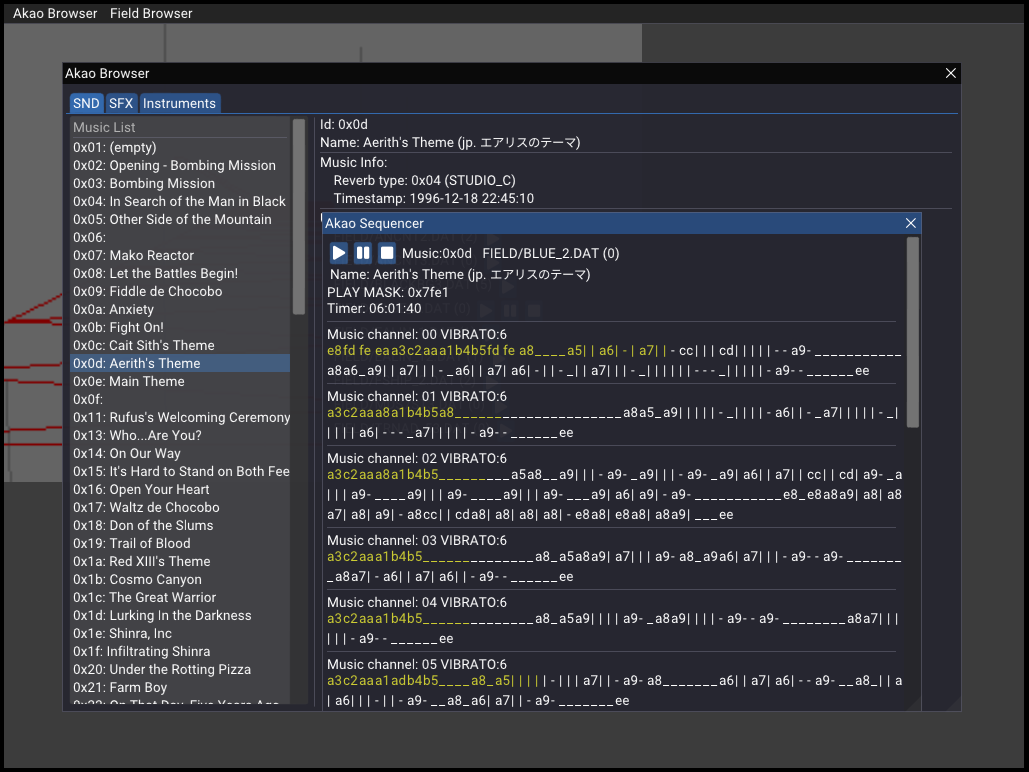This screenshot has width=1029, height=772.
Task: Close the Akao Sequencer window
Action: point(910,223)
